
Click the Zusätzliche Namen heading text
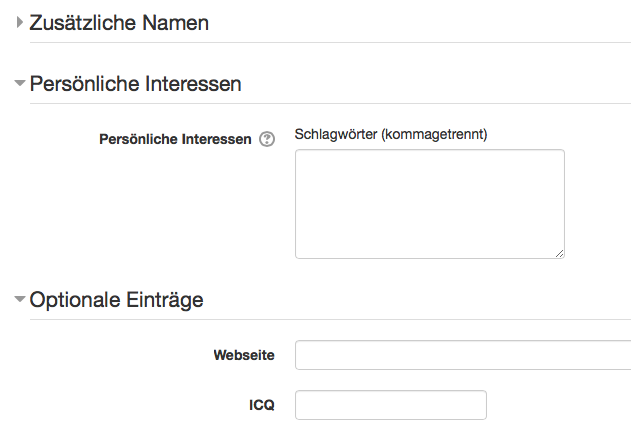pyautogui.click(x=119, y=23)
